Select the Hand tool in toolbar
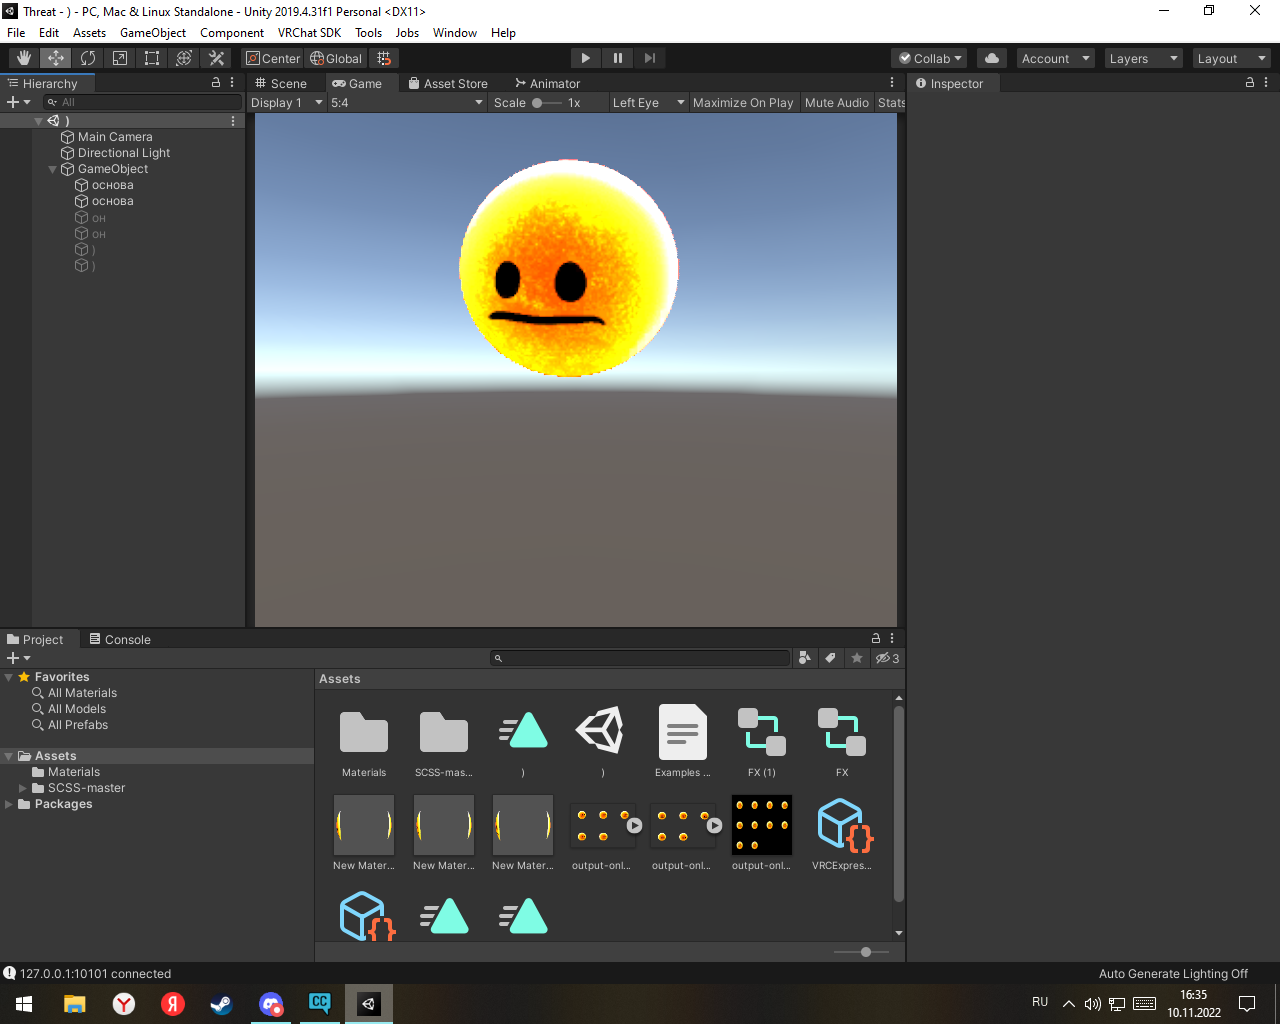 [x=24, y=58]
